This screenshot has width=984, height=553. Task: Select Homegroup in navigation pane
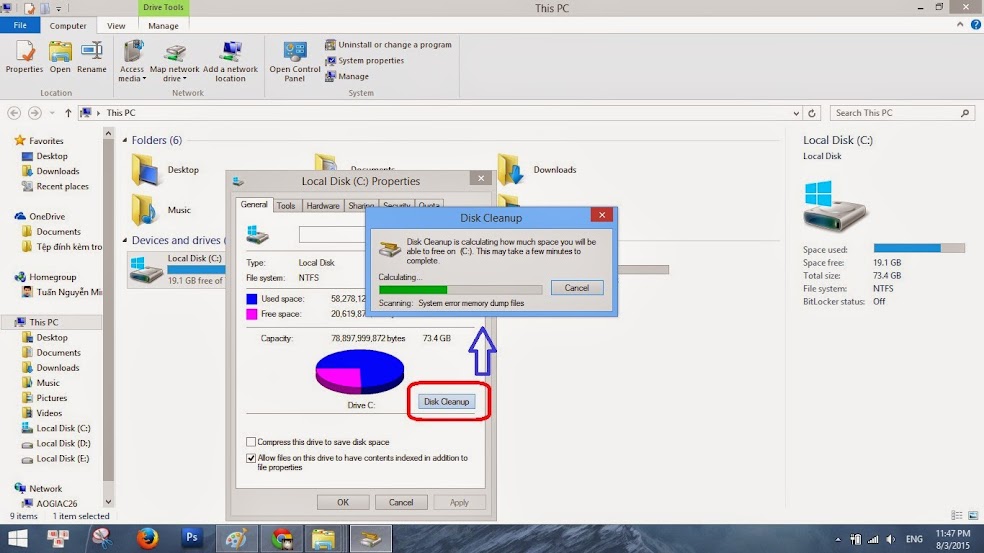(45, 277)
